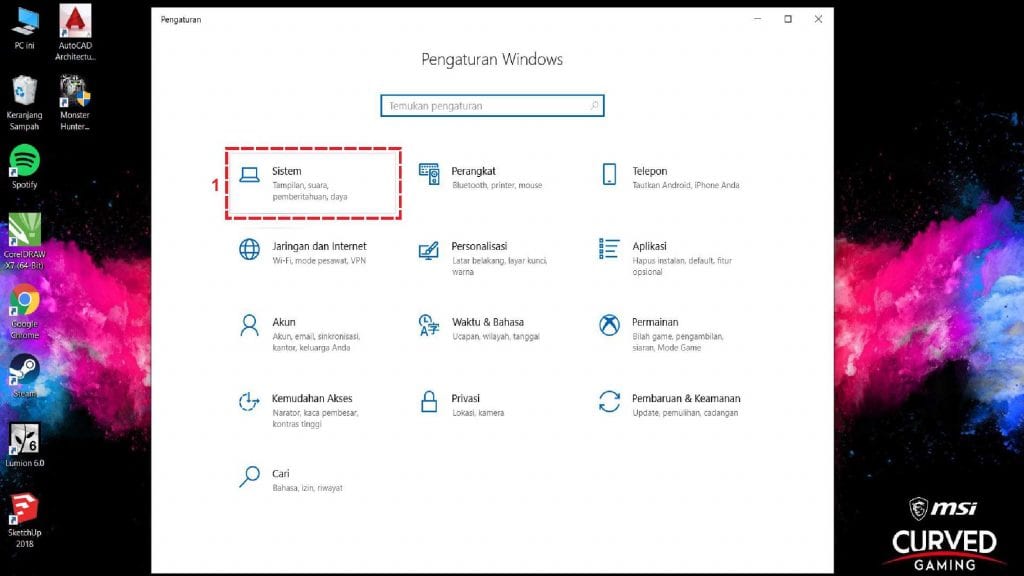1024x576 pixels.
Task: Select the Lumion 6.0 desktop shortcut
Action: coord(24,445)
